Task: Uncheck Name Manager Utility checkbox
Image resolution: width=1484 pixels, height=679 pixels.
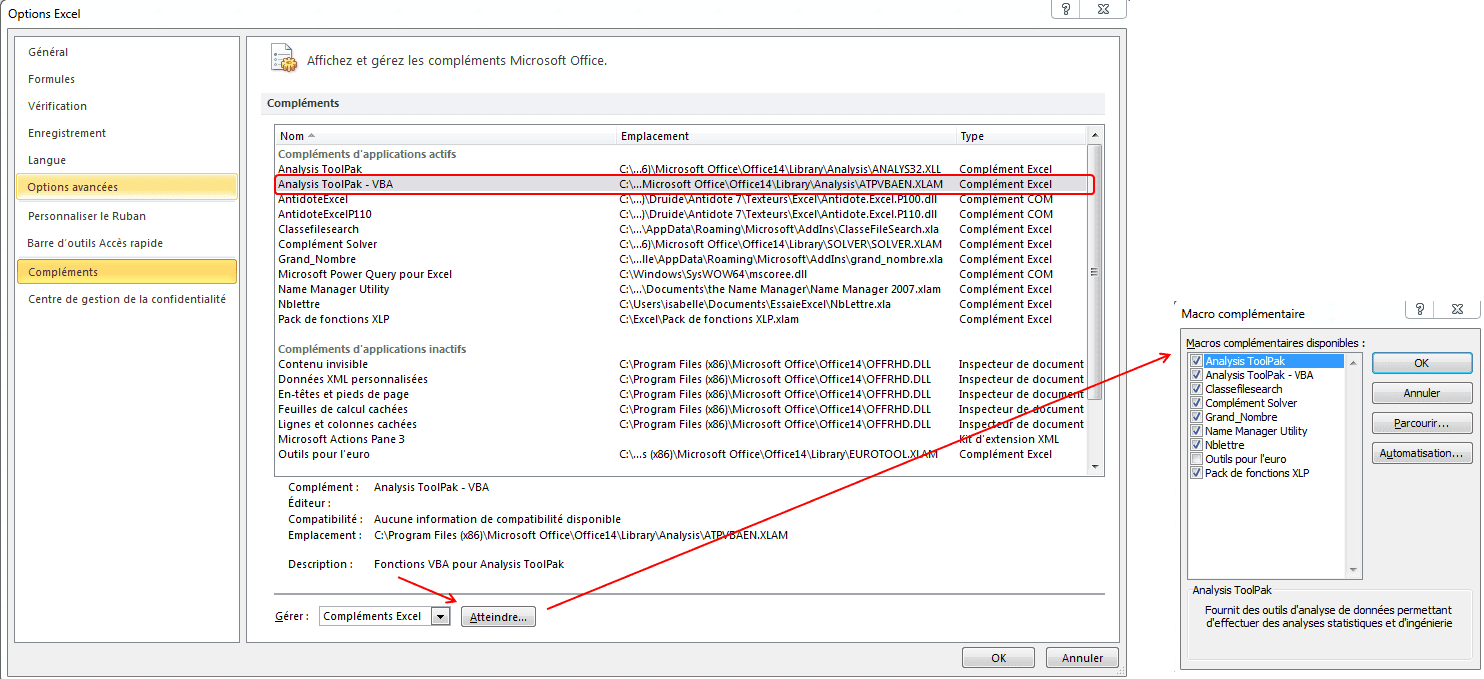Action: [x=1196, y=431]
